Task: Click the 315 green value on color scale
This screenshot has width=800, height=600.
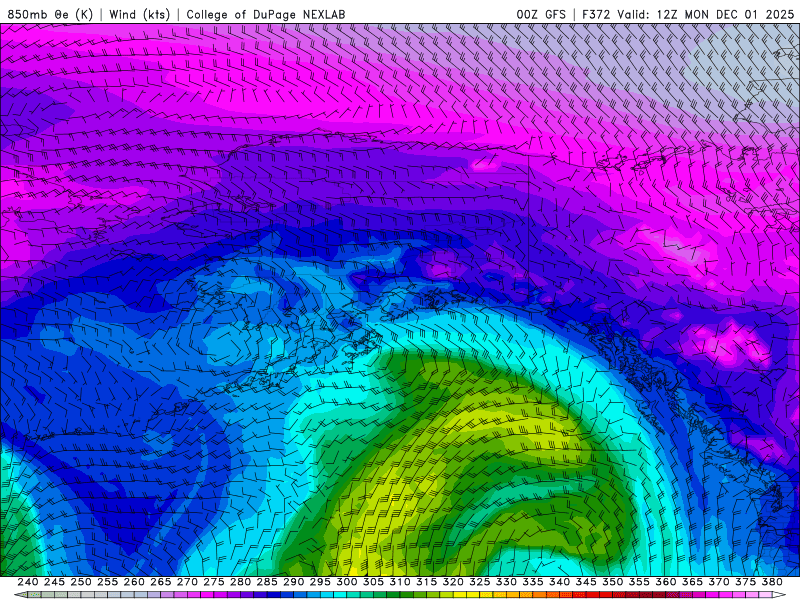Action: point(427,582)
